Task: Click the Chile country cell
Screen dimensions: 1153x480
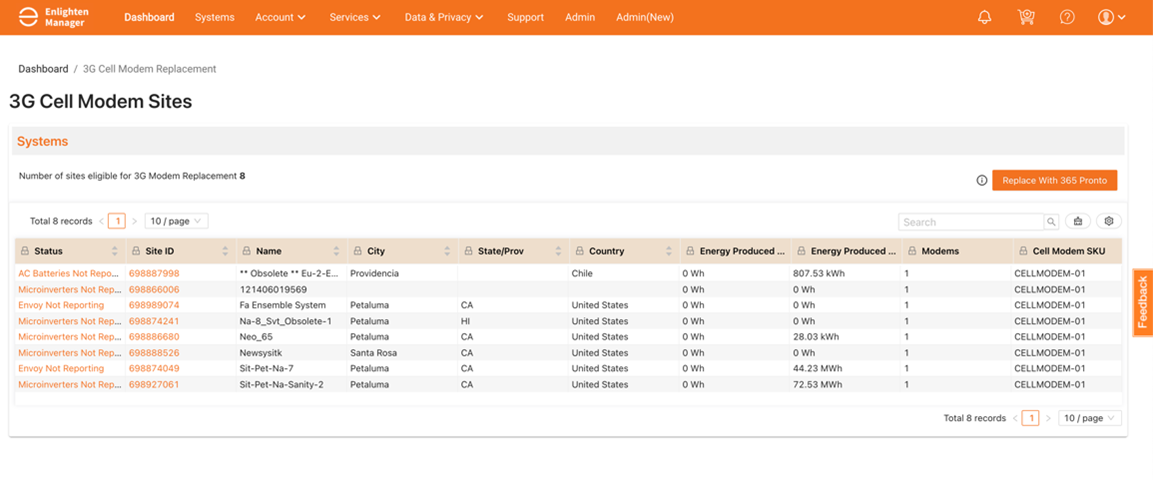Action: tap(582, 273)
